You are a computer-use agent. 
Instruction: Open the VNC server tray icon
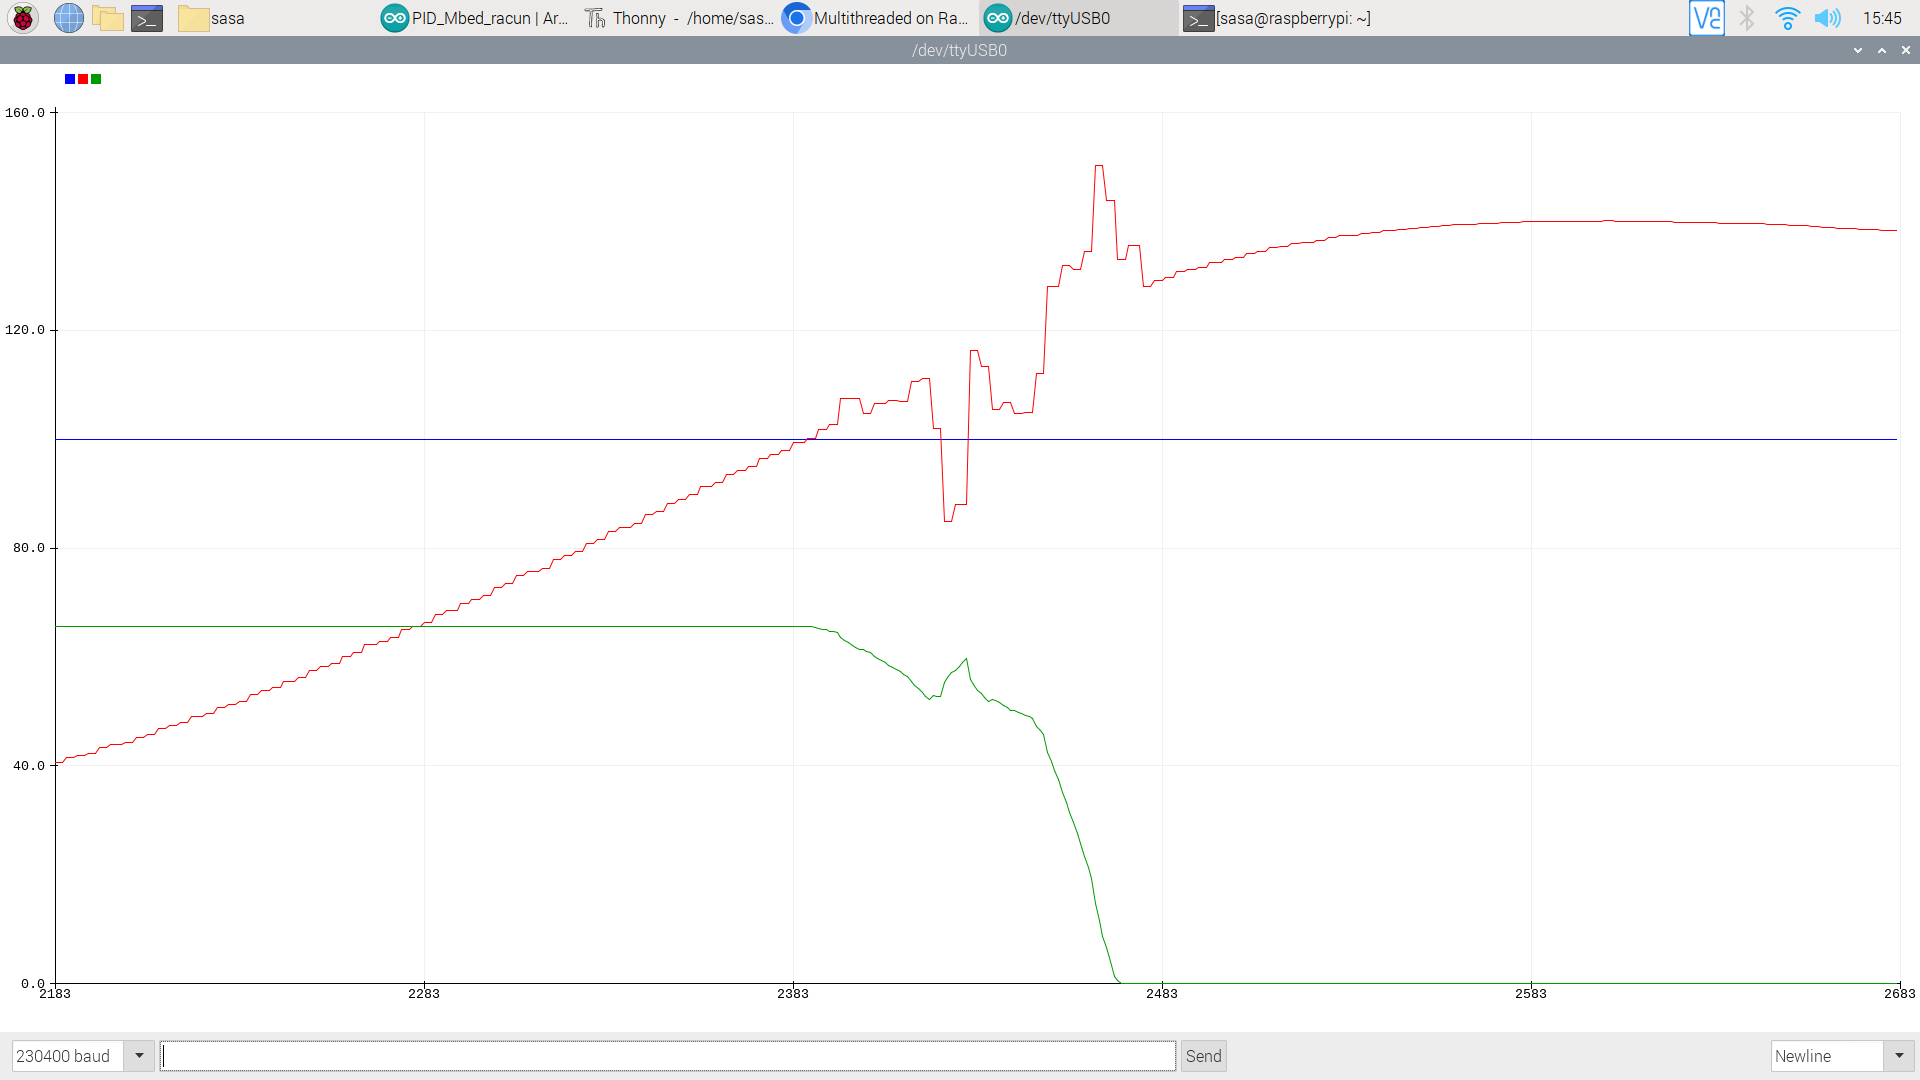click(1707, 18)
